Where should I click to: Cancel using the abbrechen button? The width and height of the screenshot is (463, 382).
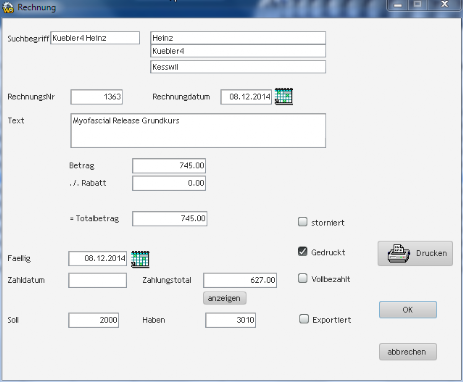[x=408, y=352]
